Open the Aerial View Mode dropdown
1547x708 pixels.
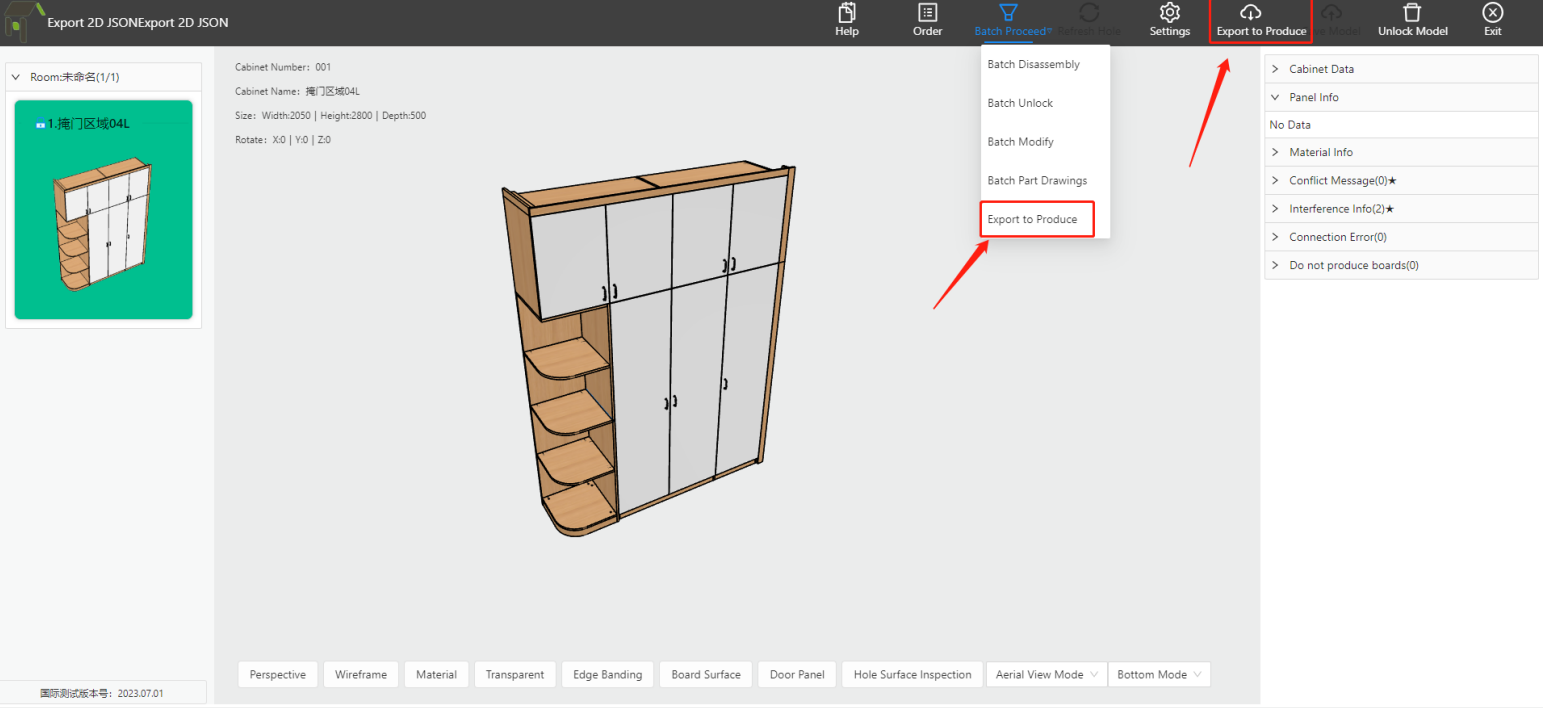1046,675
